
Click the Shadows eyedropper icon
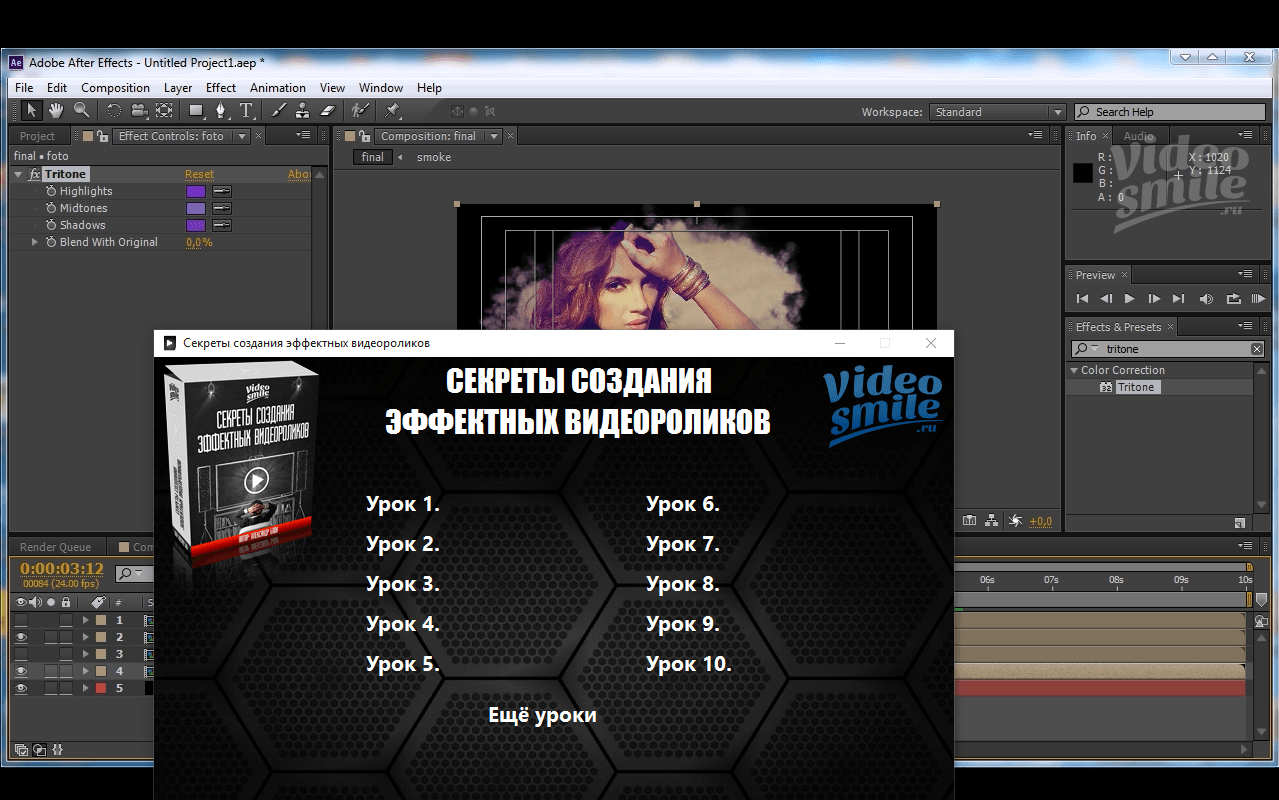(x=222, y=225)
